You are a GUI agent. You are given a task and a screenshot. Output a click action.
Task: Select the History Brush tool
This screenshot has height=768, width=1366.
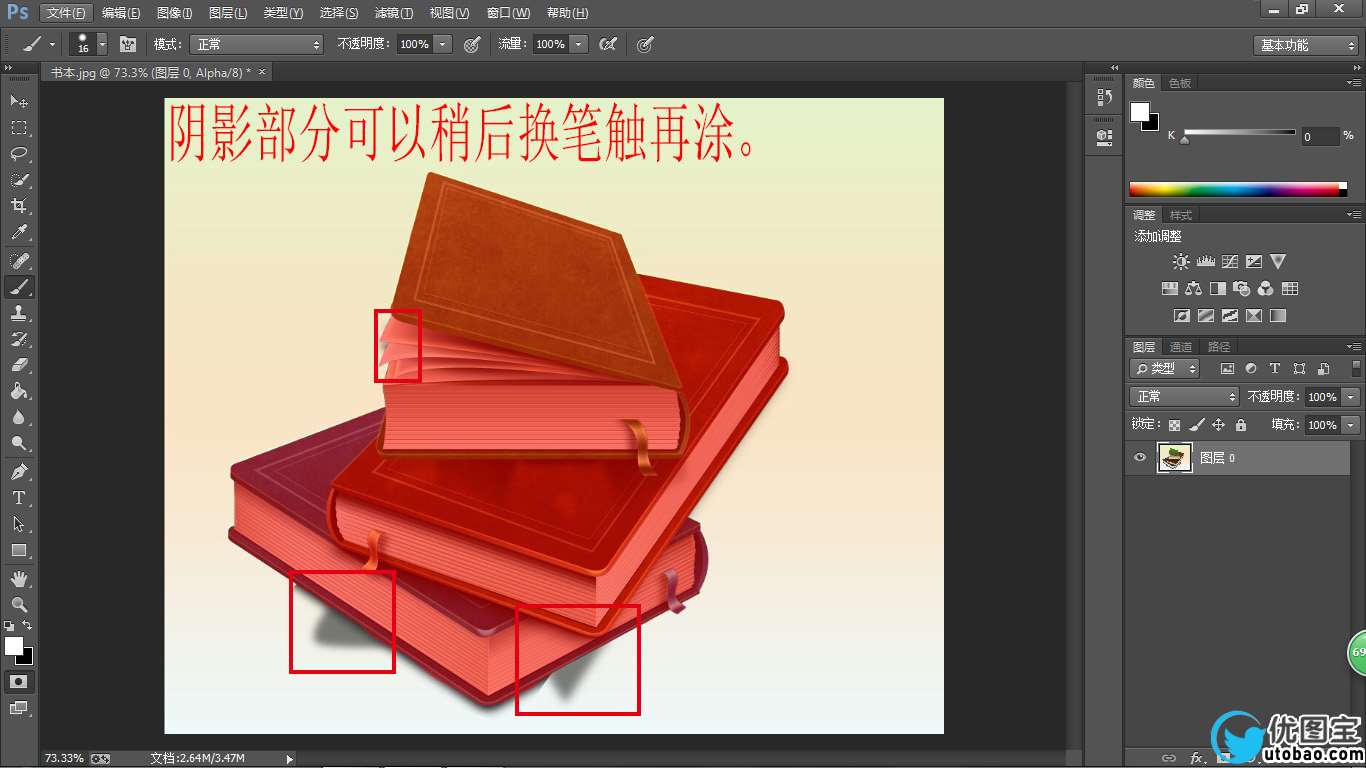click(x=19, y=339)
